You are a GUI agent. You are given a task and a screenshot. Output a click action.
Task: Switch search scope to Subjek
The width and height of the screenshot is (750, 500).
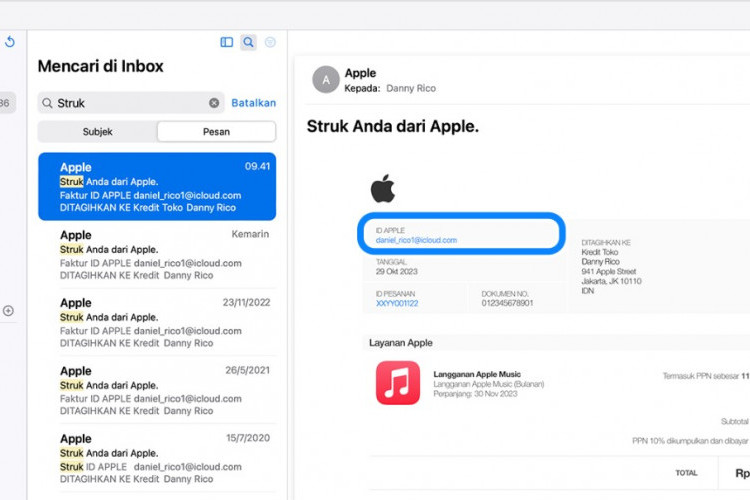(97, 132)
